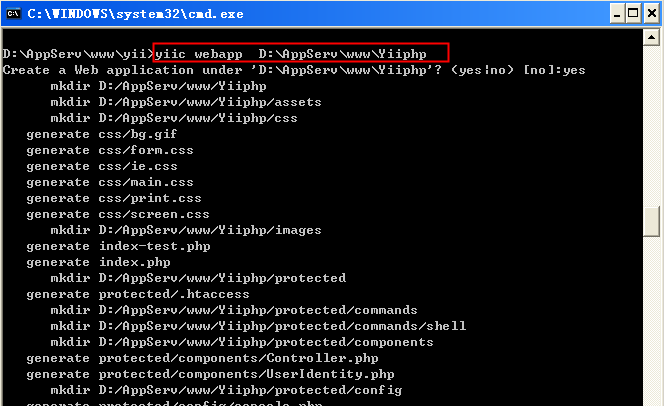Viewport: 664px width, 406px height.
Task: Click the highlighted yiic webapp command
Action: click(x=302, y=53)
